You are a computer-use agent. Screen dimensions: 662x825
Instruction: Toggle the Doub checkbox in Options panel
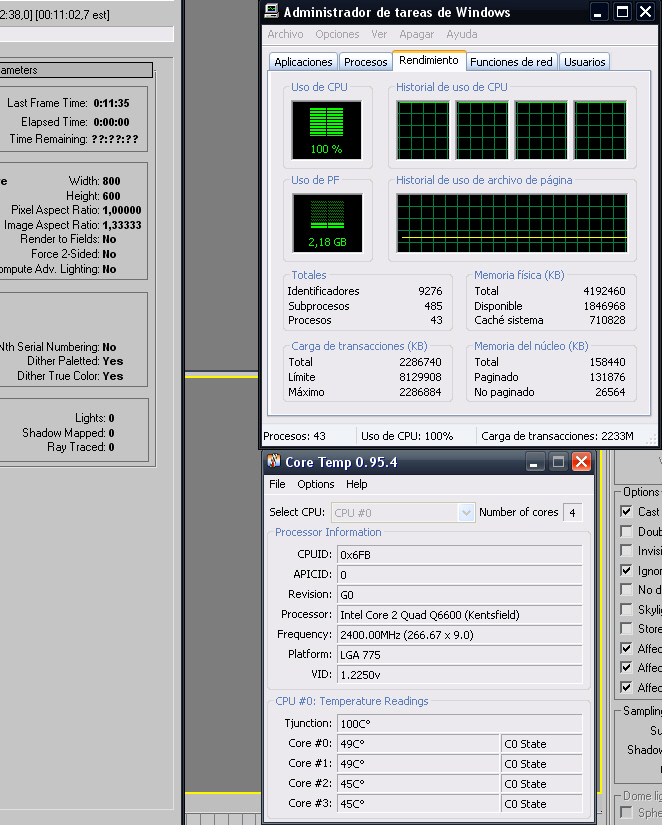pos(626,531)
